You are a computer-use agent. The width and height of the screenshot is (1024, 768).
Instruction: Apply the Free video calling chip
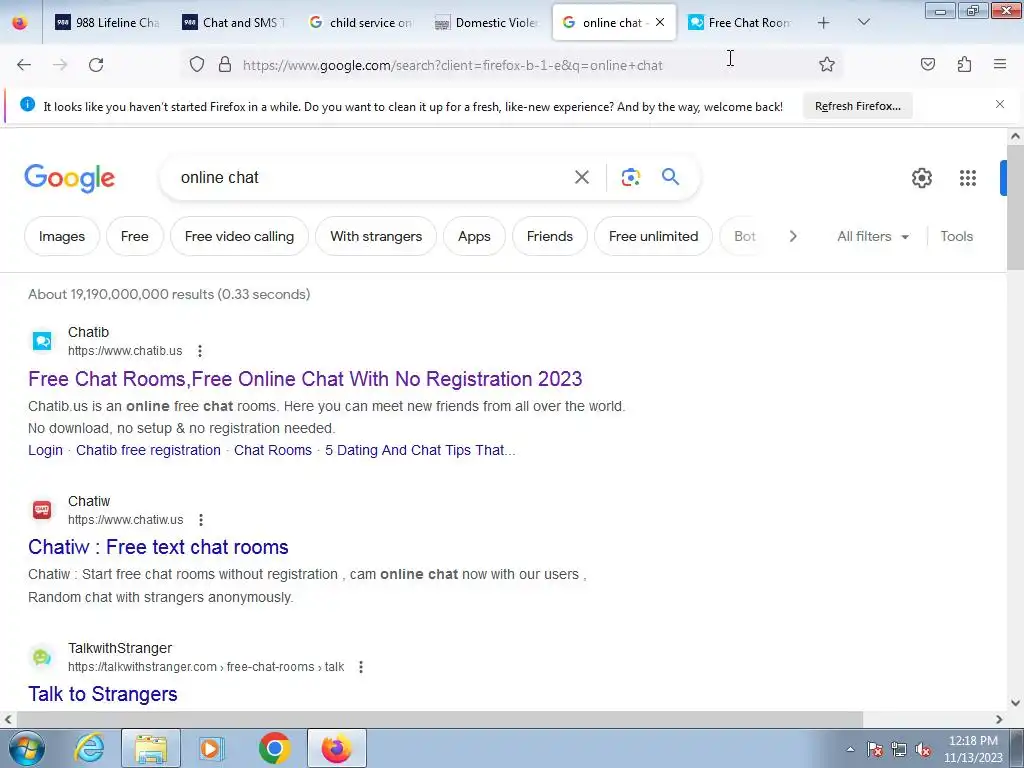point(239,236)
